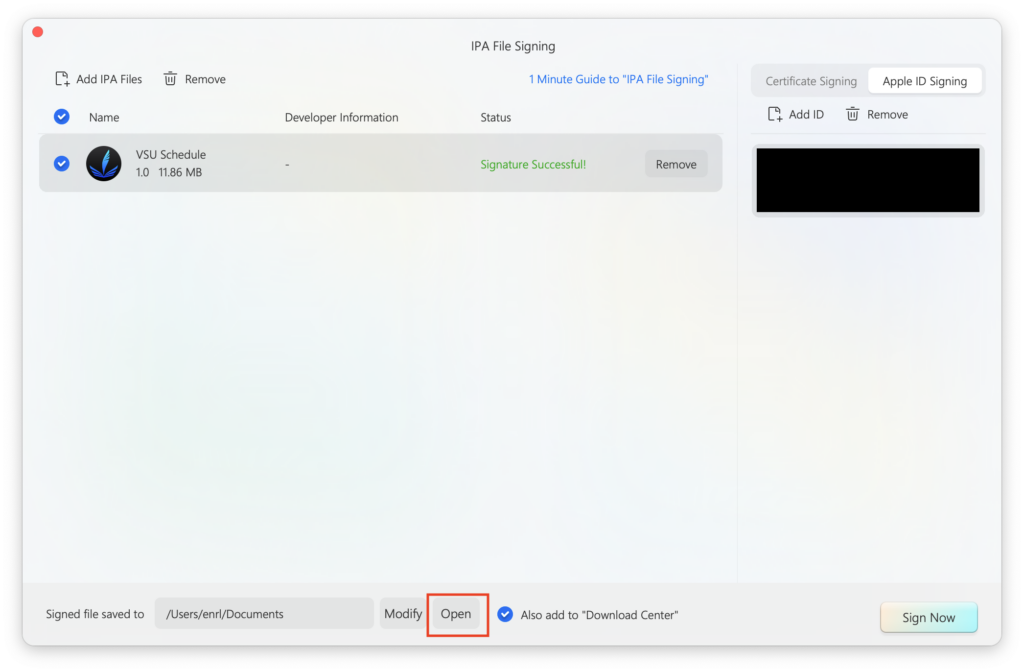The height and width of the screenshot is (672, 1024).
Task: Select the blacked-out Apple ID entry
Action: point(868,180)
